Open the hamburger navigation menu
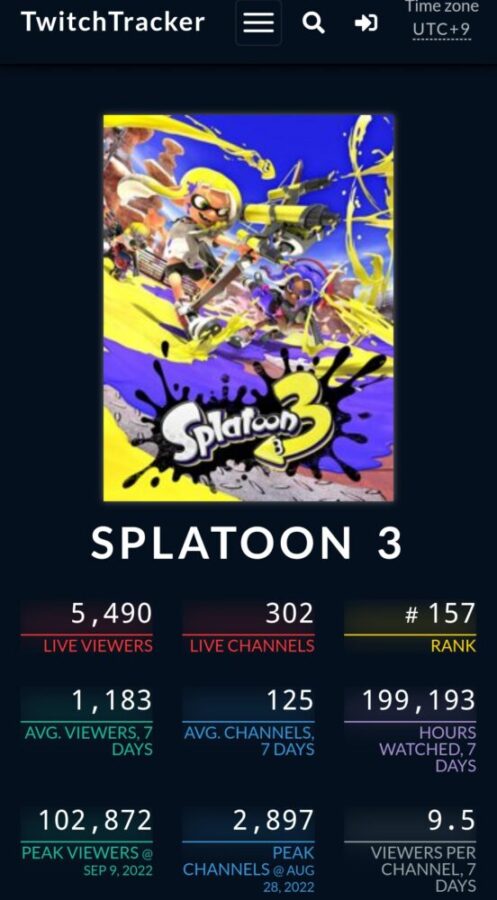This screenshot has height=900, width=497. point(258,23)
